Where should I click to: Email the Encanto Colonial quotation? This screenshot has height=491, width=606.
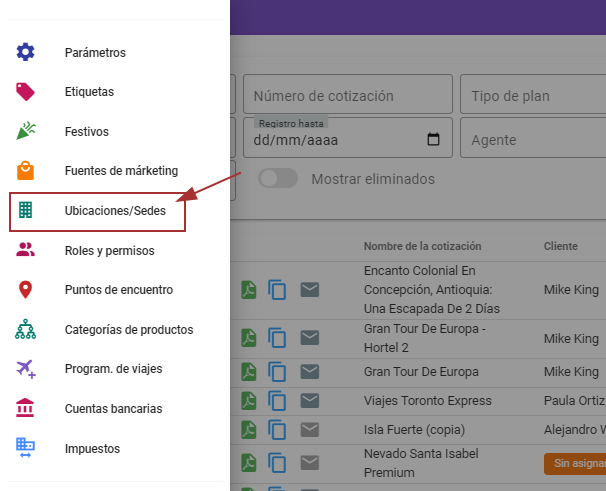pos(310,290)
